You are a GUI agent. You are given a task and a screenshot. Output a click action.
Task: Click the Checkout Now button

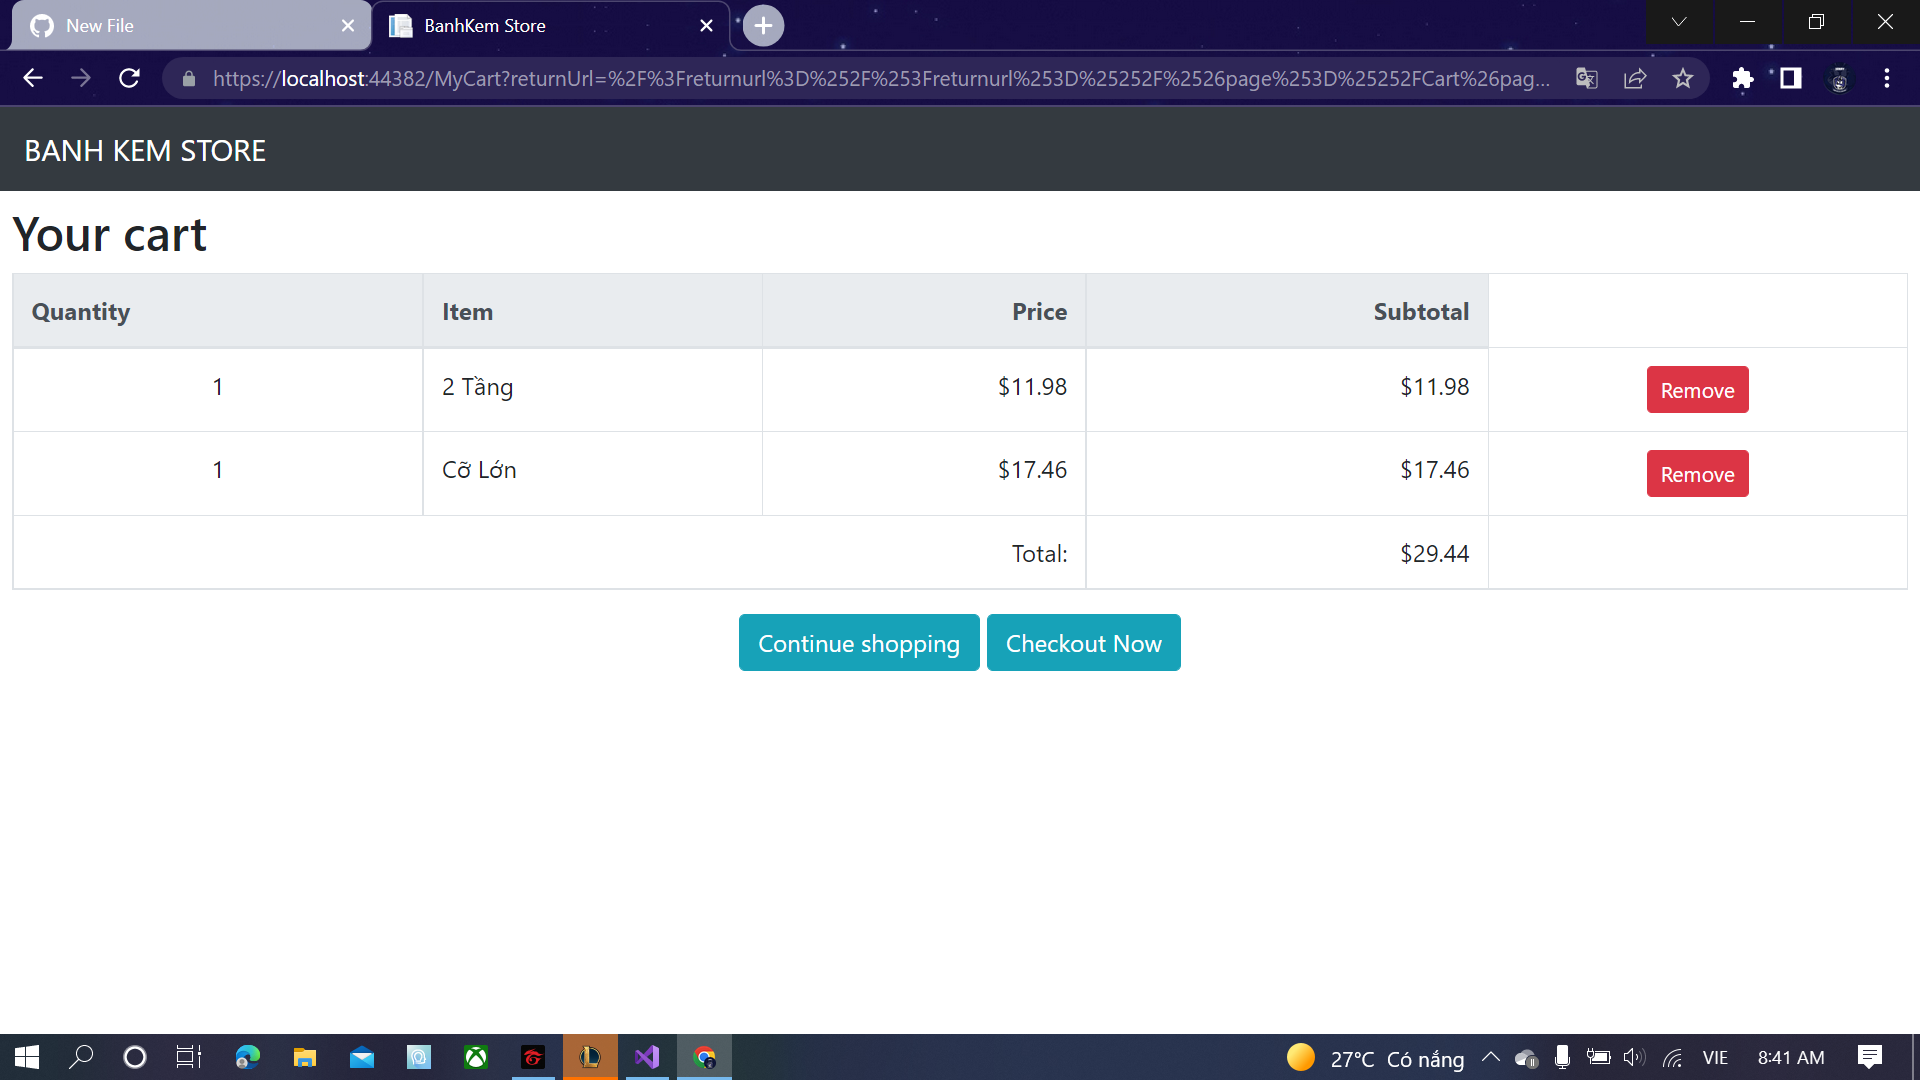tap(1084, 643)
